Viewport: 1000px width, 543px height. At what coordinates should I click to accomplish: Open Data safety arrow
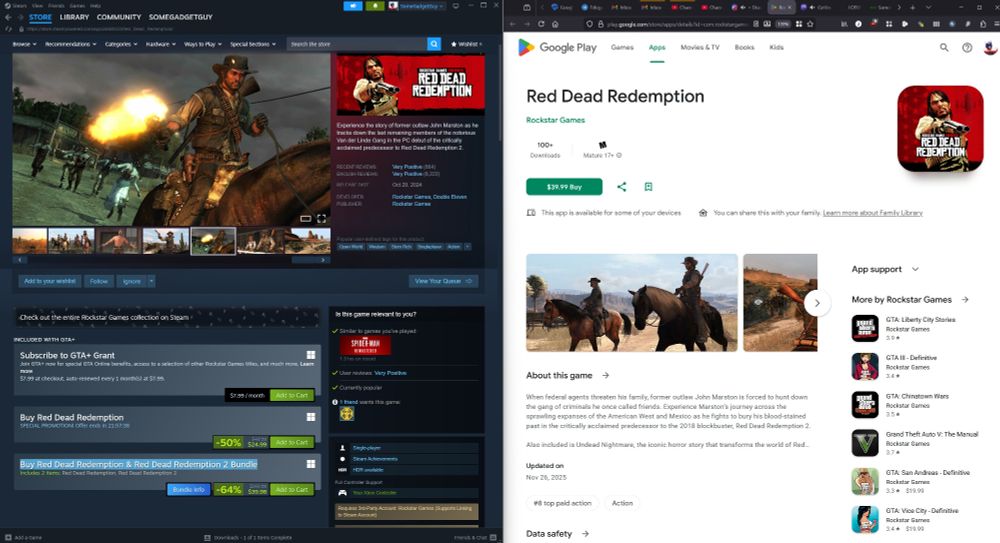click(x=585, y=533)
